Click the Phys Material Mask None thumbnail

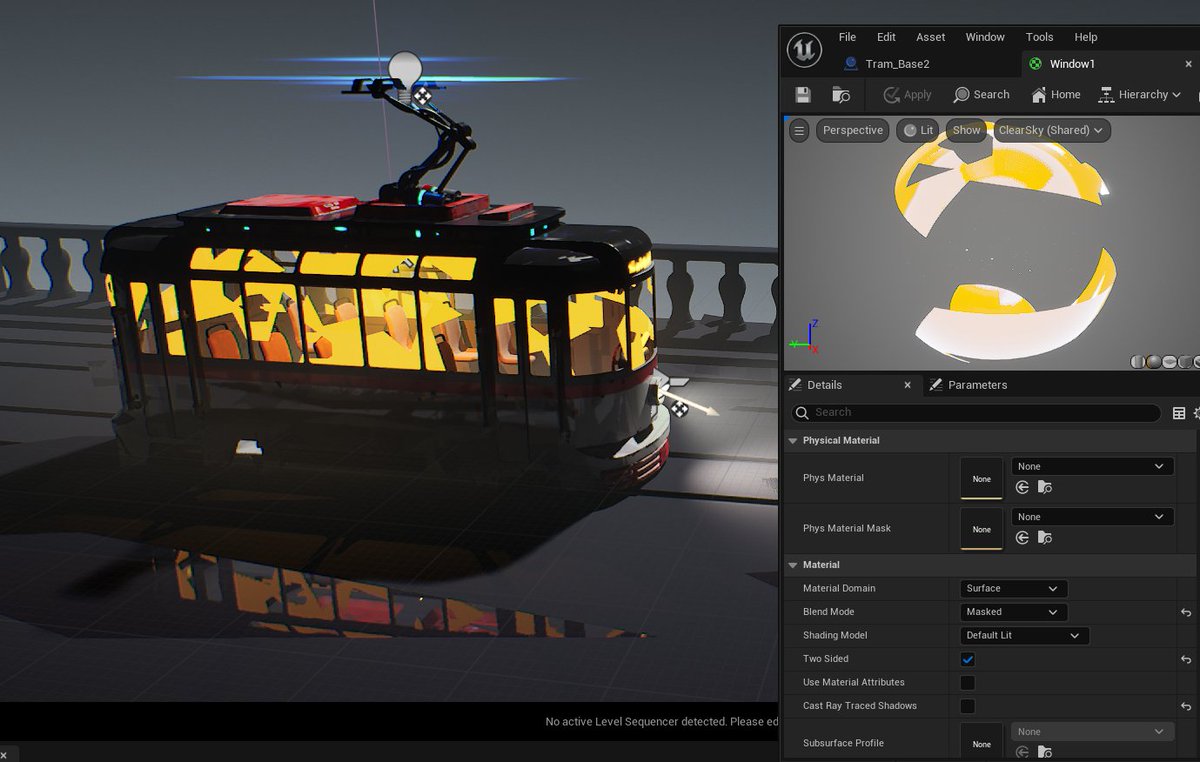981,528
